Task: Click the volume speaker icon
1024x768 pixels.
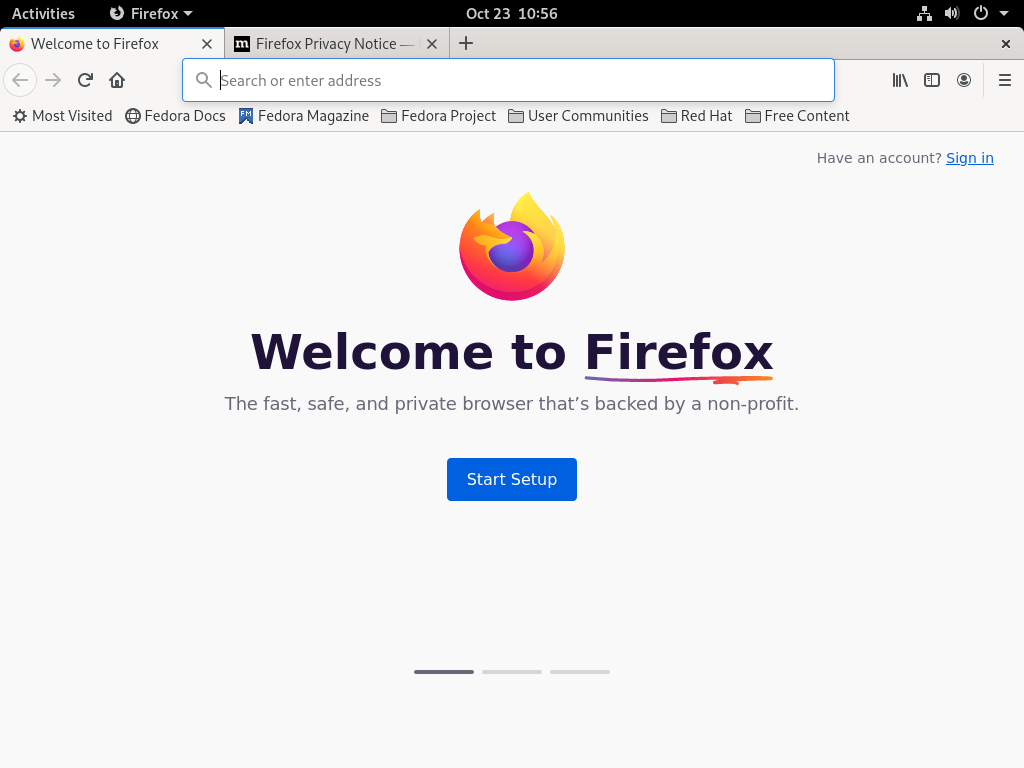Action: pyautogui.click(x=952, y=13)
